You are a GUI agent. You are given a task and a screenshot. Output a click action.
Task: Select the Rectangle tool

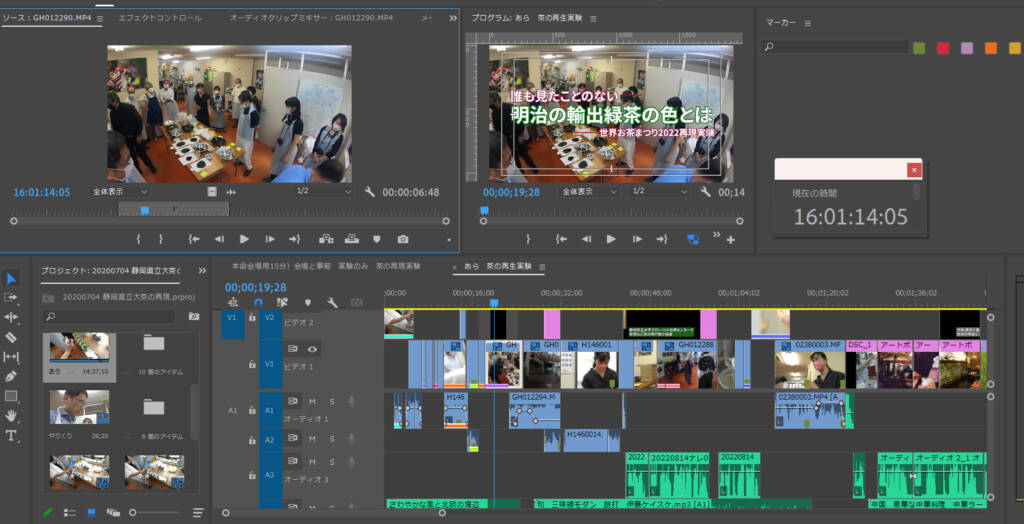pos(11,396)
